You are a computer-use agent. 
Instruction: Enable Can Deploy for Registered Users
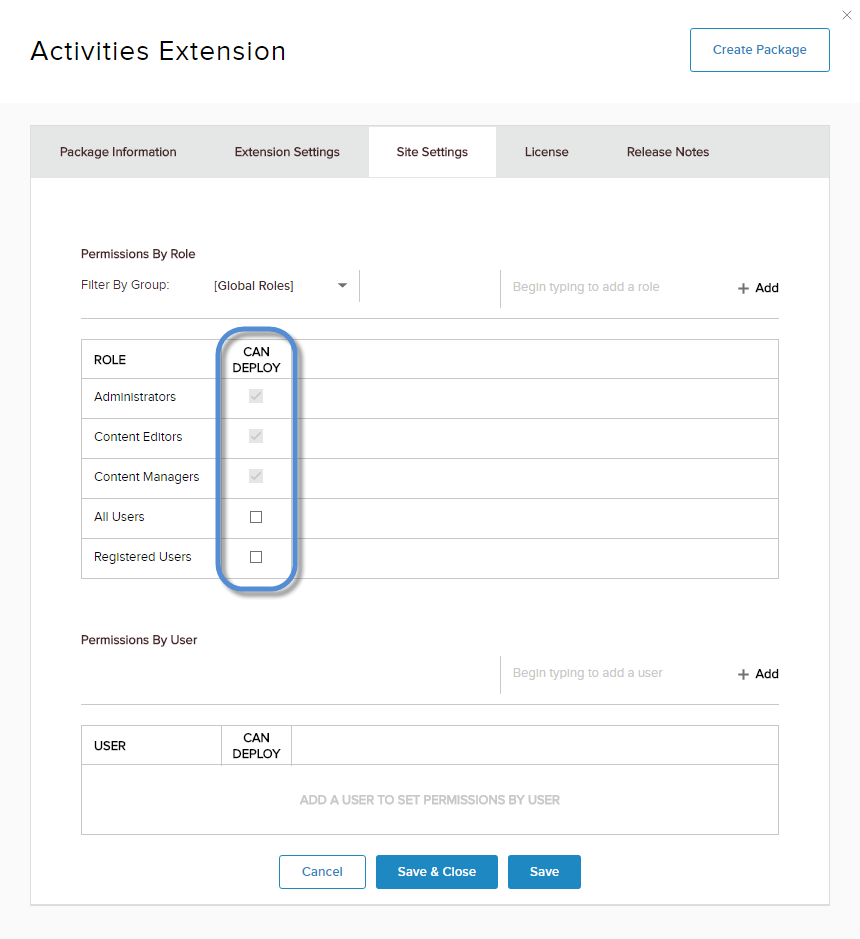pyautogui.click(x=256, y=557)
